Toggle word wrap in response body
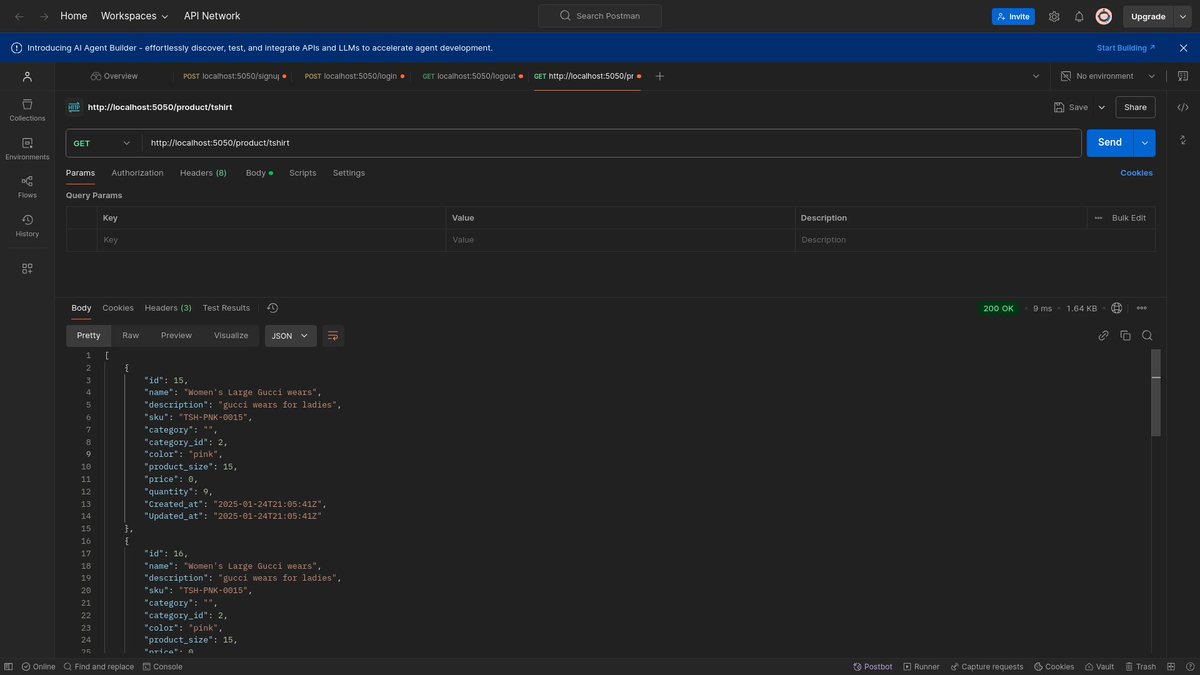1200x675 pixels. 333,336
